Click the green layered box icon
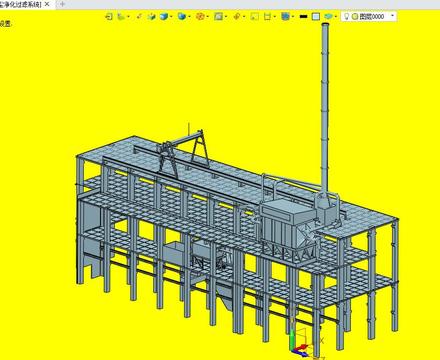The height and width of the screenshot is (360, 440). click(152, 16)
